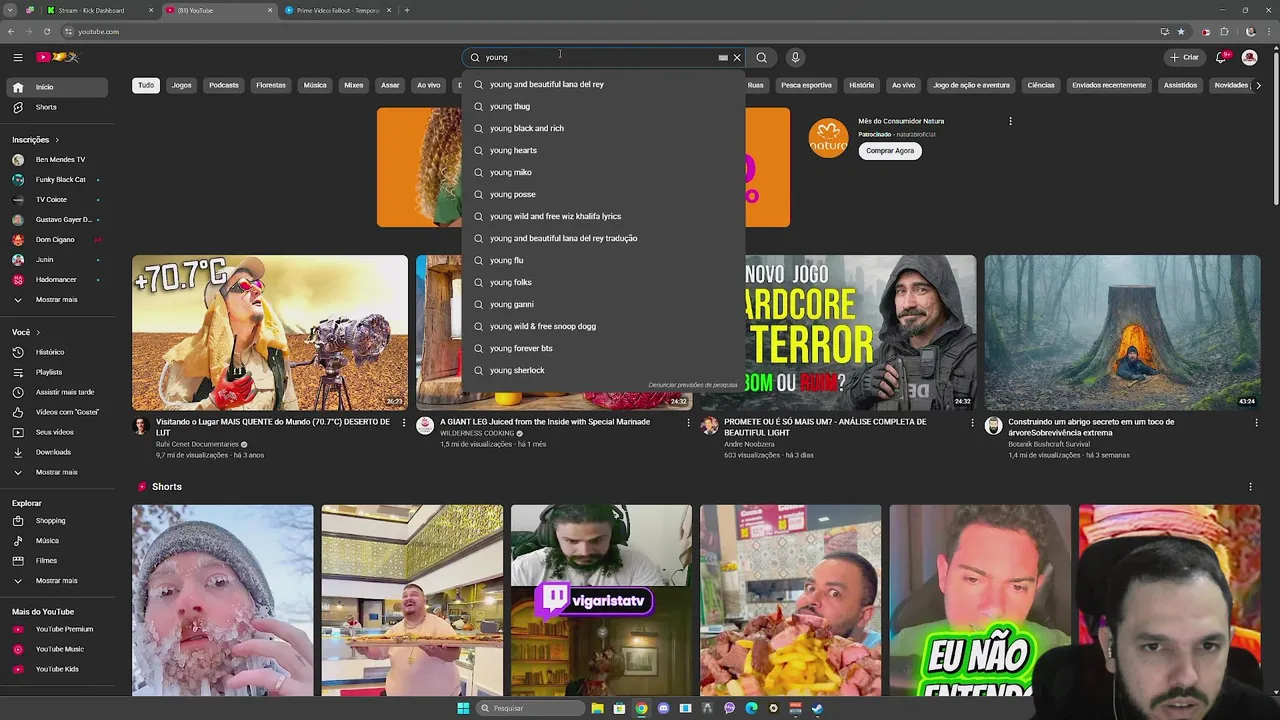Select the Música filter chip

pyautogui.click(x=315, y=85)
